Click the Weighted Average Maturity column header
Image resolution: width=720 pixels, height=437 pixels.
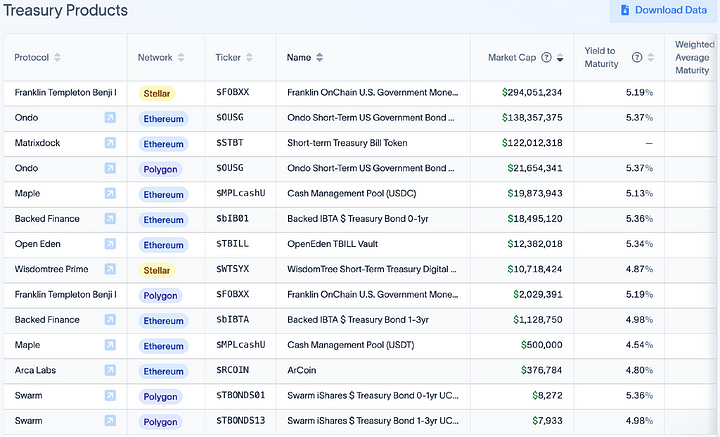tap(694, 57)
